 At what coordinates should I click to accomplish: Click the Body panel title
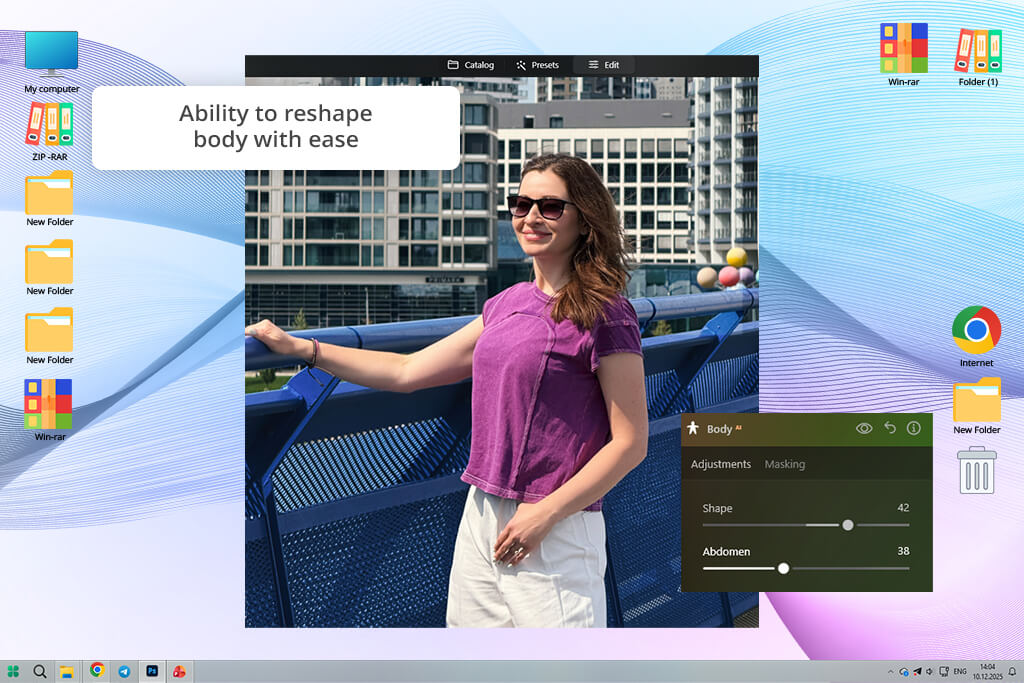tap(719, 429)
